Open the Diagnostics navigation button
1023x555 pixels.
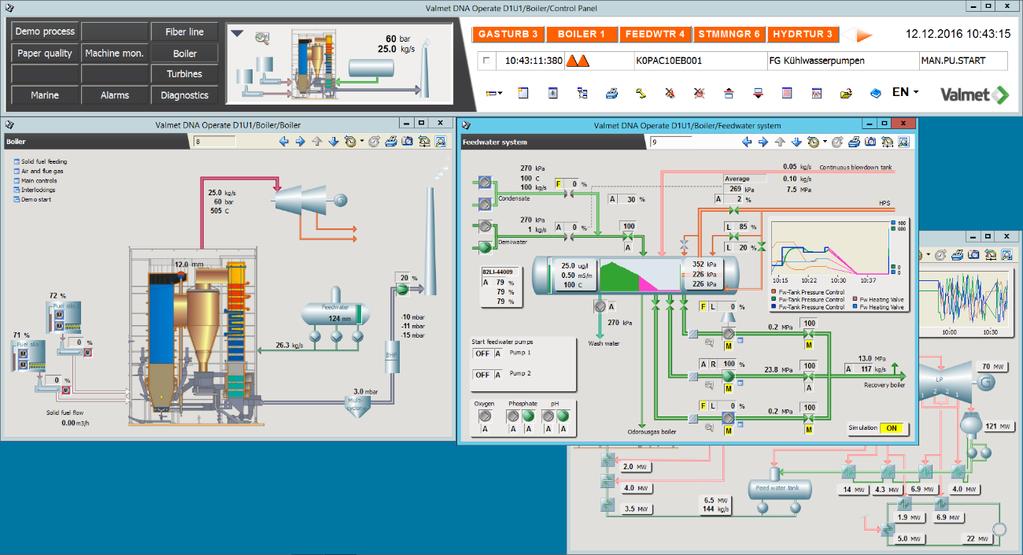point(184,95)
